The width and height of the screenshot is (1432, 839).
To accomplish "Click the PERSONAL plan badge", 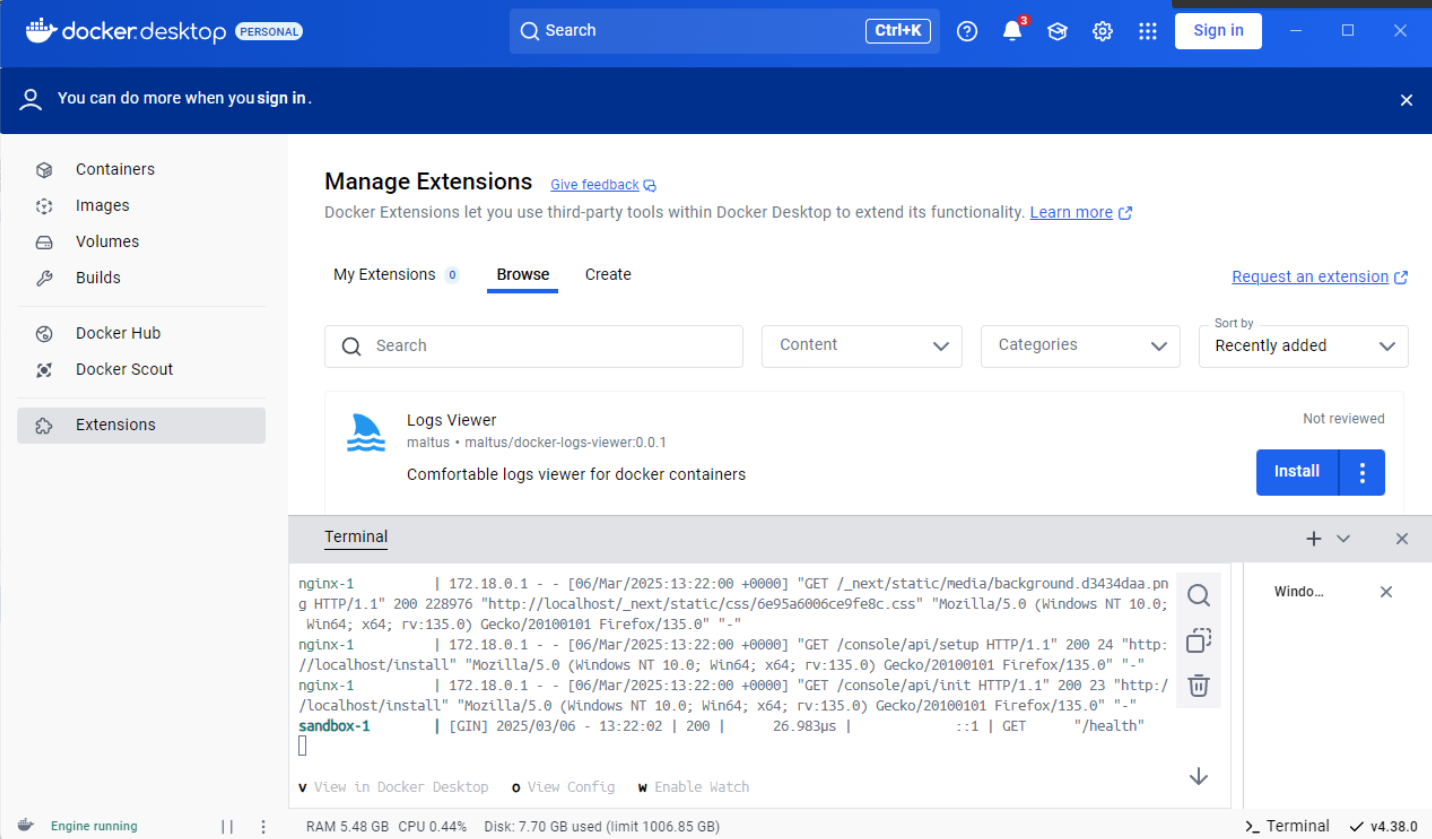I will click(269, 31).
